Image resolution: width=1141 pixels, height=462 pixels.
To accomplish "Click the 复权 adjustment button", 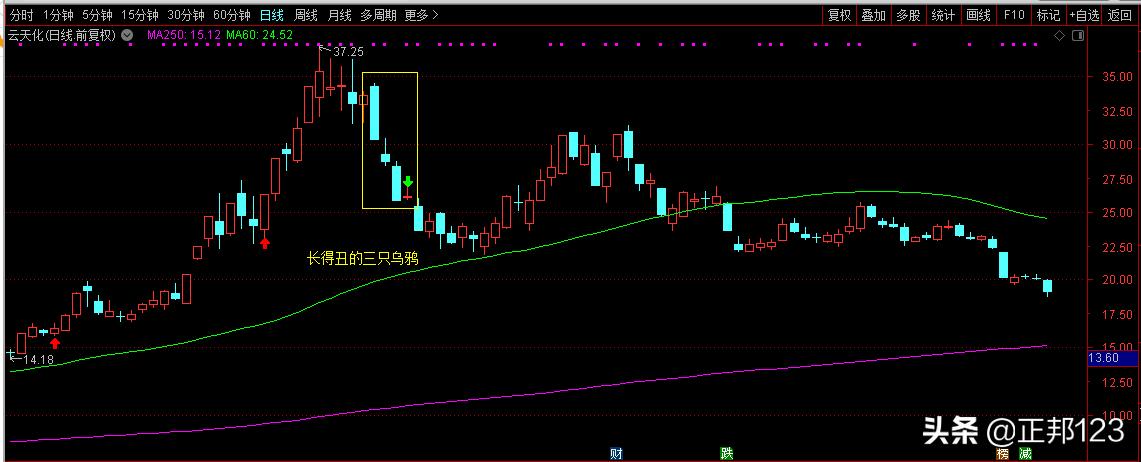I will (840, 15).
